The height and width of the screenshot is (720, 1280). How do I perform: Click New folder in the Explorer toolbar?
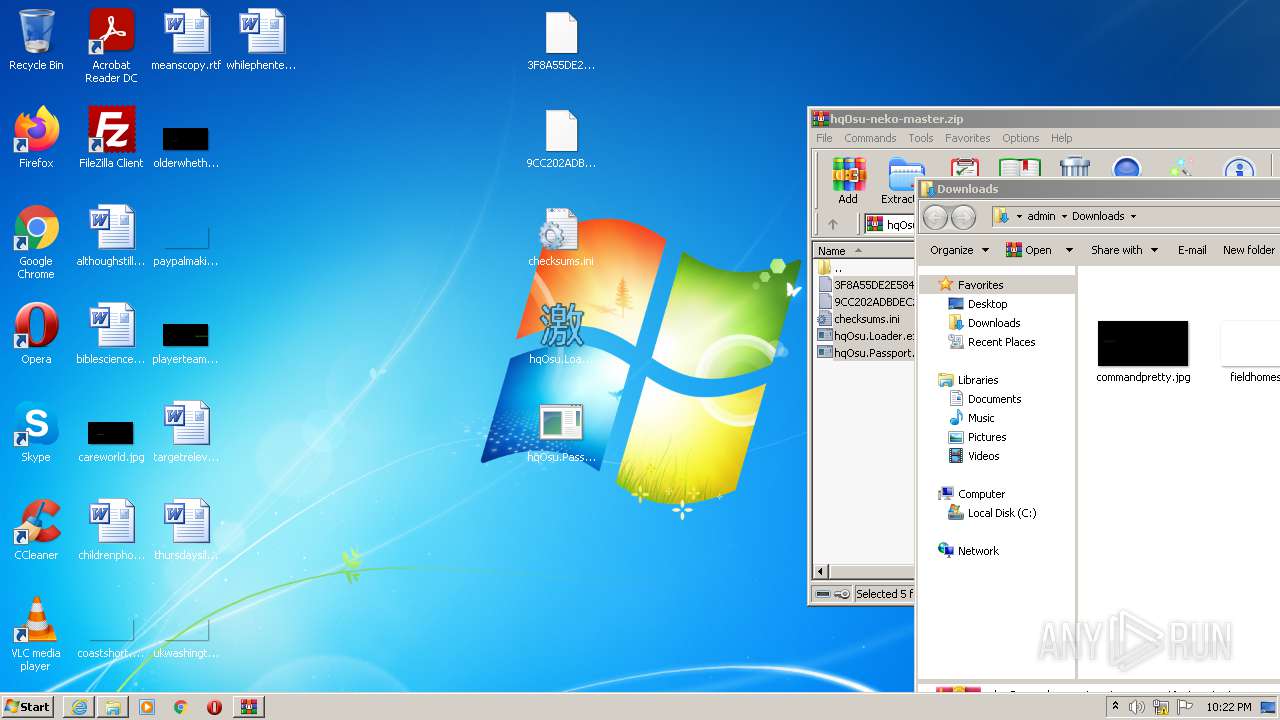click(x=1248, y=250)
